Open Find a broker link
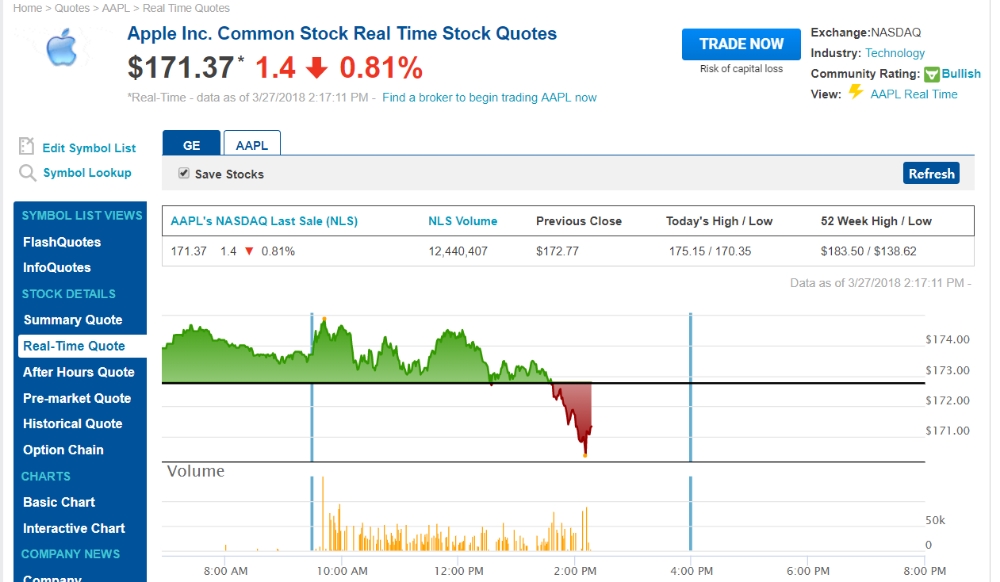The width and height of the screenshot is (1000, 582). pyautogui.click(x=489, y=98)
